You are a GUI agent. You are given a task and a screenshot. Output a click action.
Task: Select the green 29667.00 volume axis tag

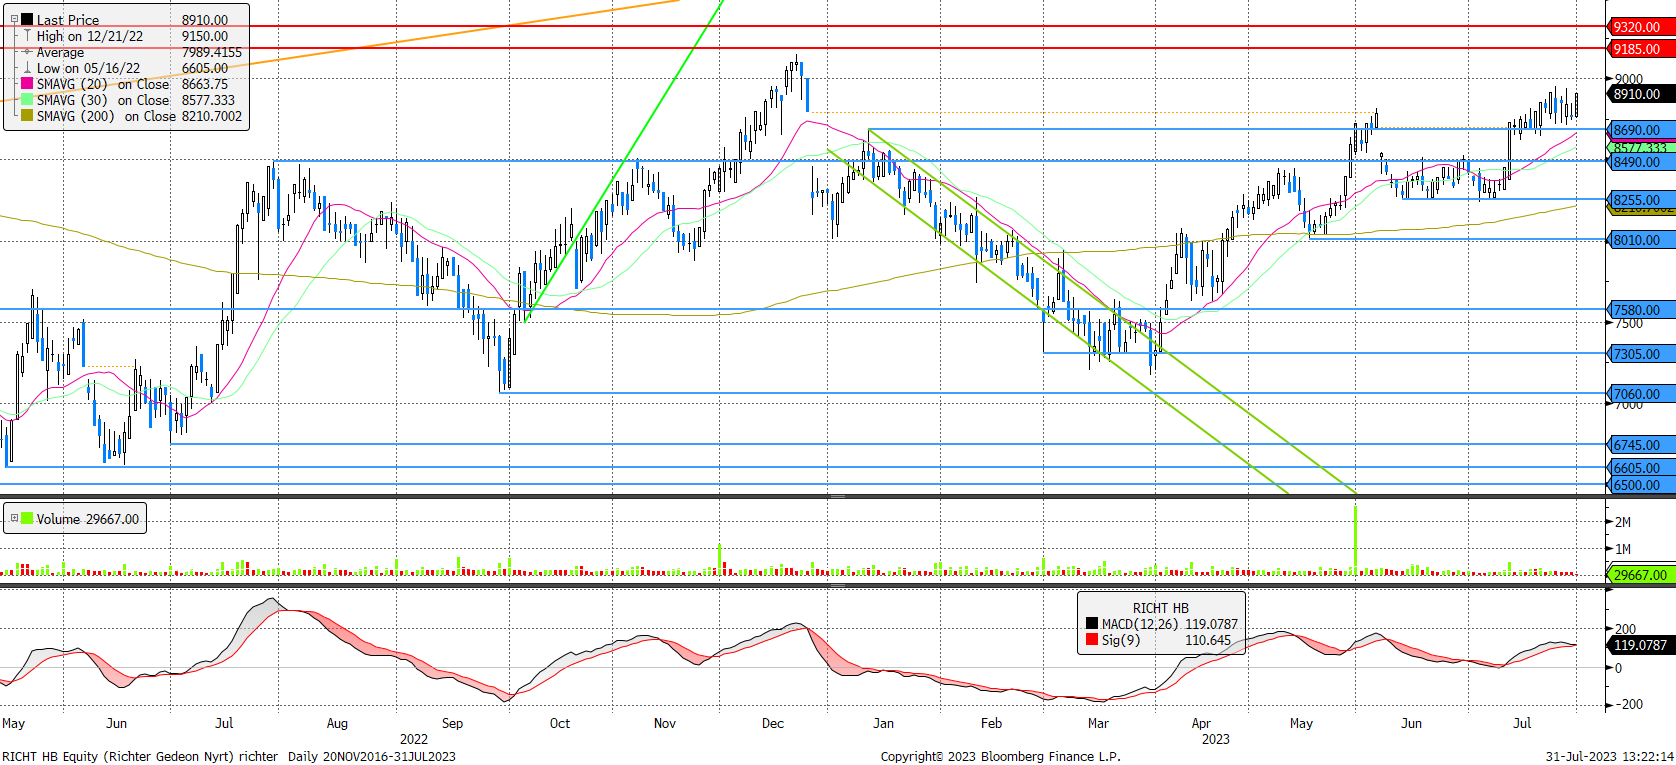point(1640,575)
